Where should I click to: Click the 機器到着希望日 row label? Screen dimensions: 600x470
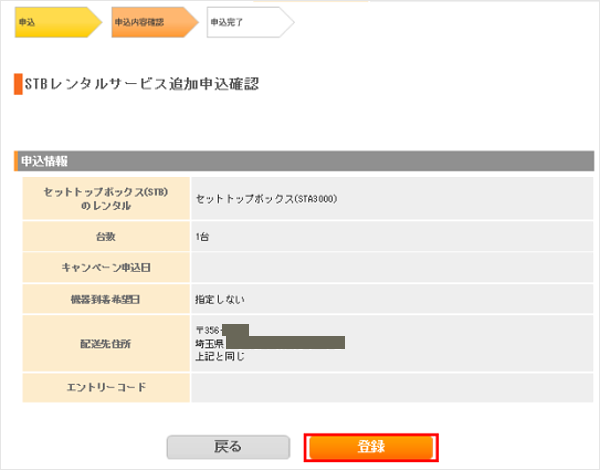(104, 298)
